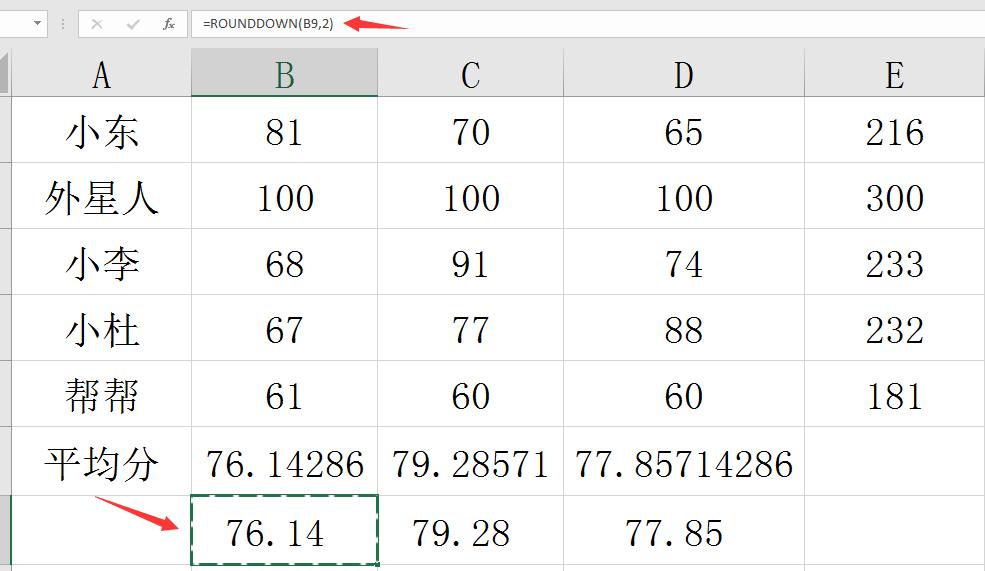Image resolution: width=985 pixels, height=571 pixels.
Task: Select the cell with value 74
Action: [x=683, y=262]
